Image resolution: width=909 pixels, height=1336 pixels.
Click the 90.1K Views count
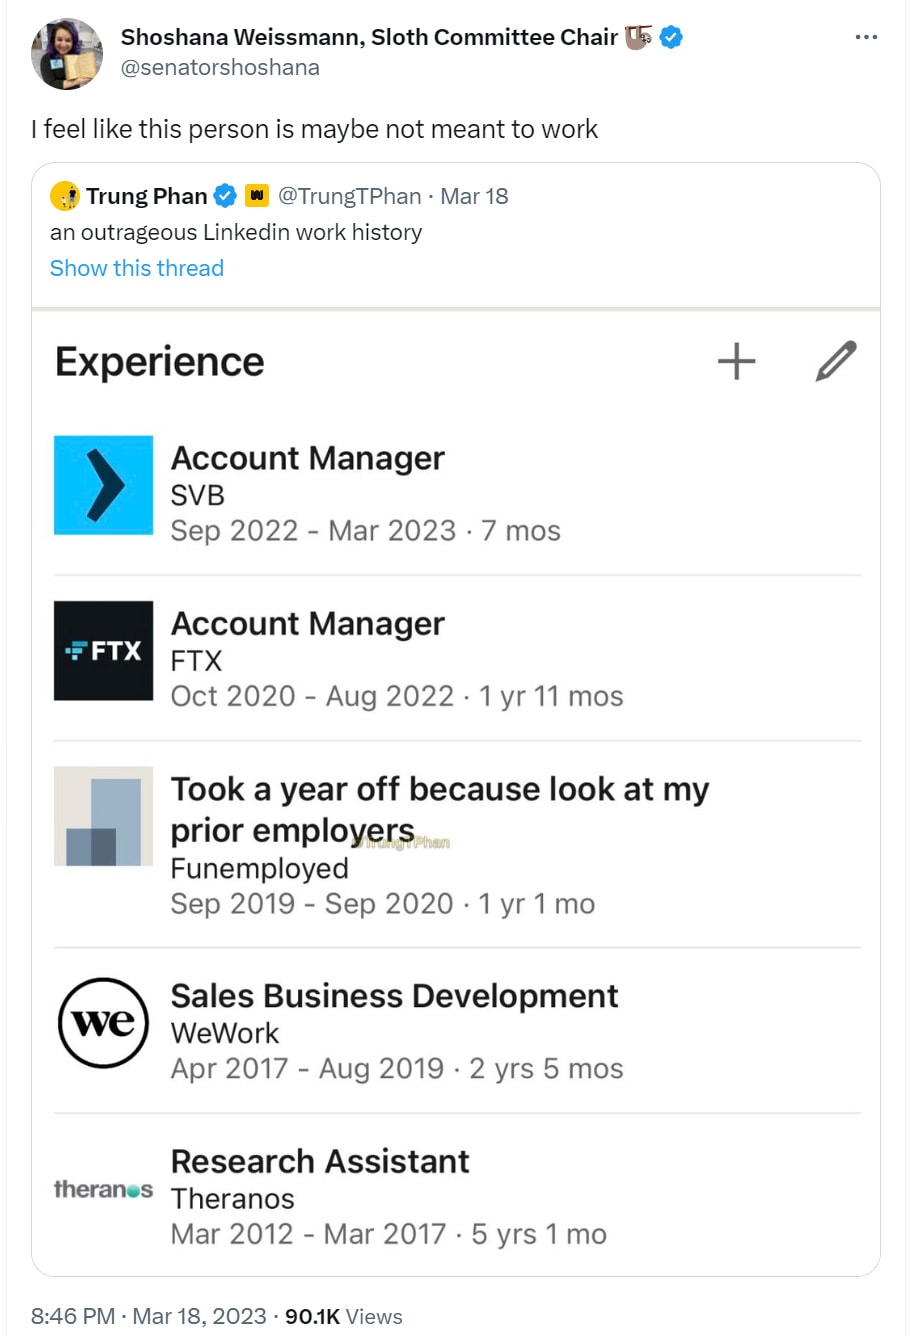[x=343, y=1316]
